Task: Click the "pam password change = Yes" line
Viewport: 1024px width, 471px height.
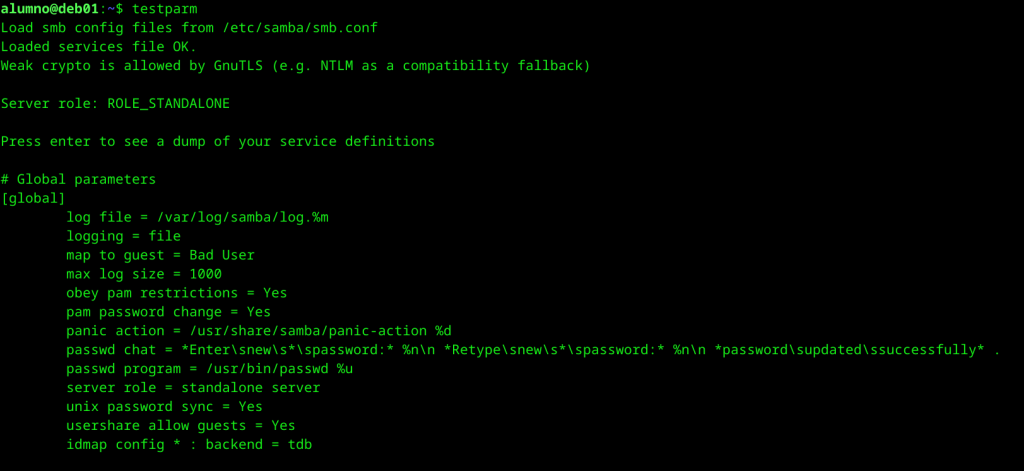Action: tap(168, 312)
